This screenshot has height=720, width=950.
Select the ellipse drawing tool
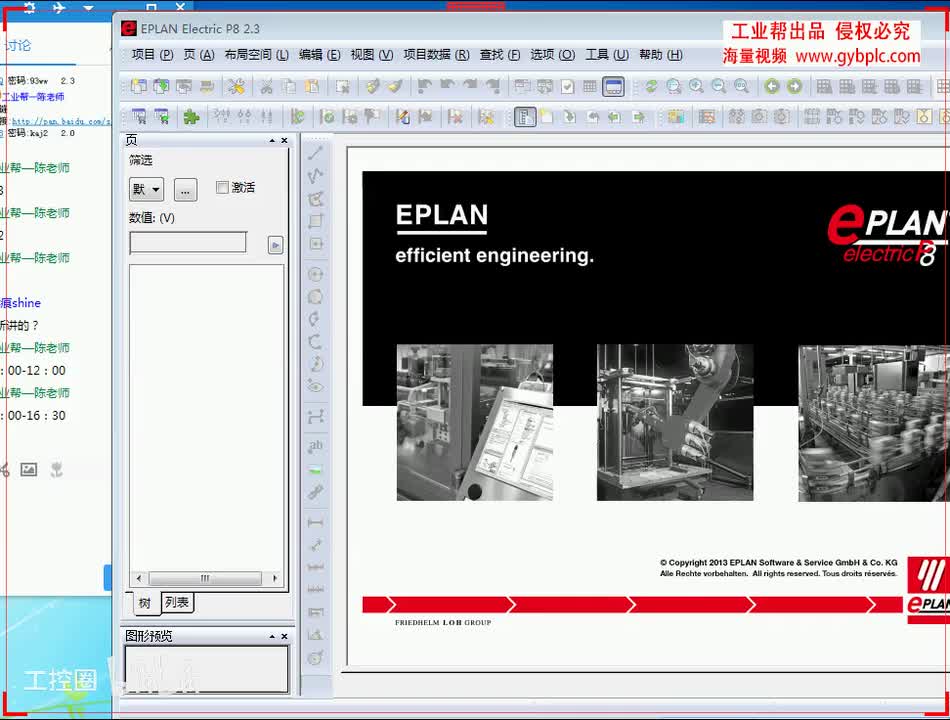pyautogui.click(x=315, y=385)
